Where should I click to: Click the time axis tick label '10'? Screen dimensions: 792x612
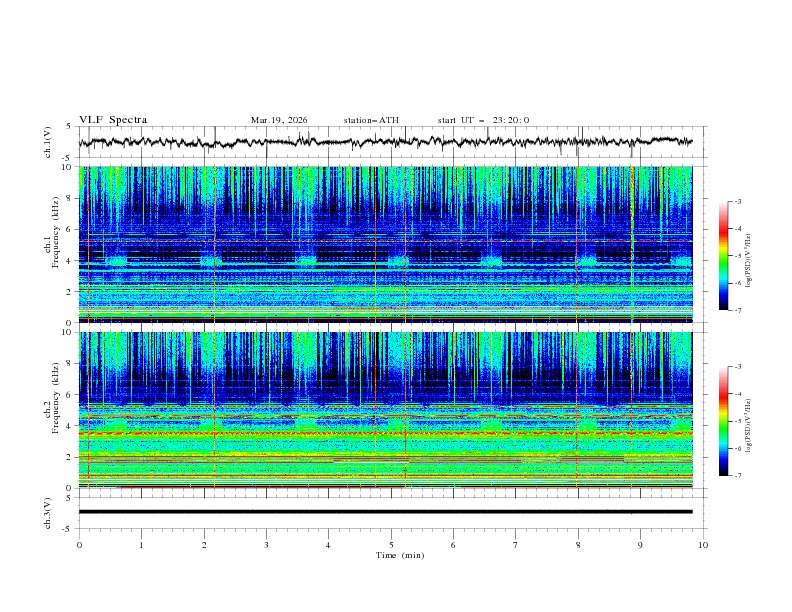(x=703, y=545)
